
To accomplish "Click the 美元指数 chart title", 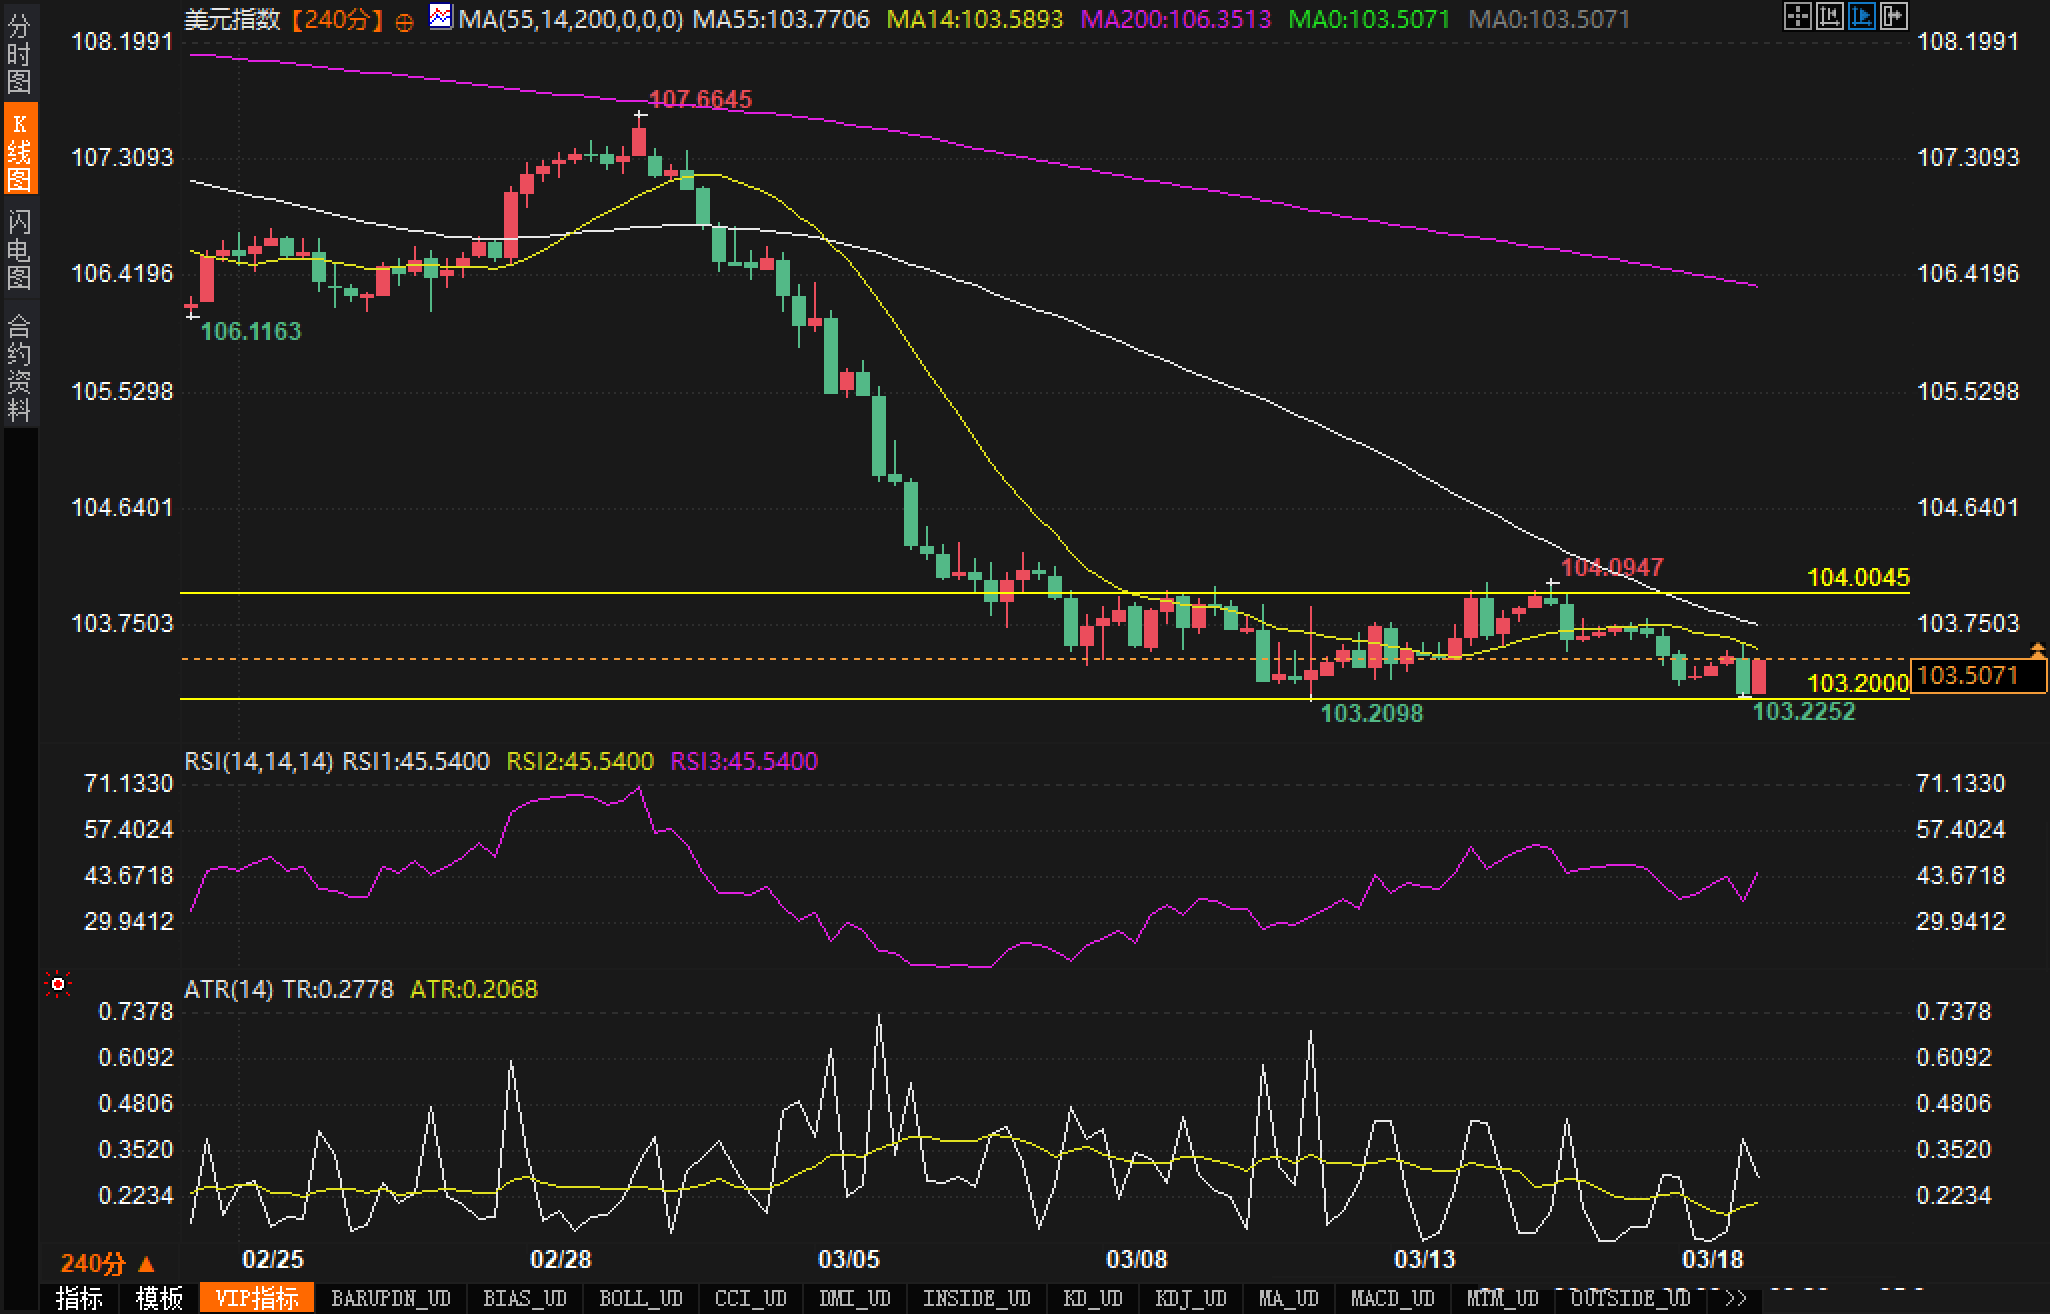I will coord(232,19).
